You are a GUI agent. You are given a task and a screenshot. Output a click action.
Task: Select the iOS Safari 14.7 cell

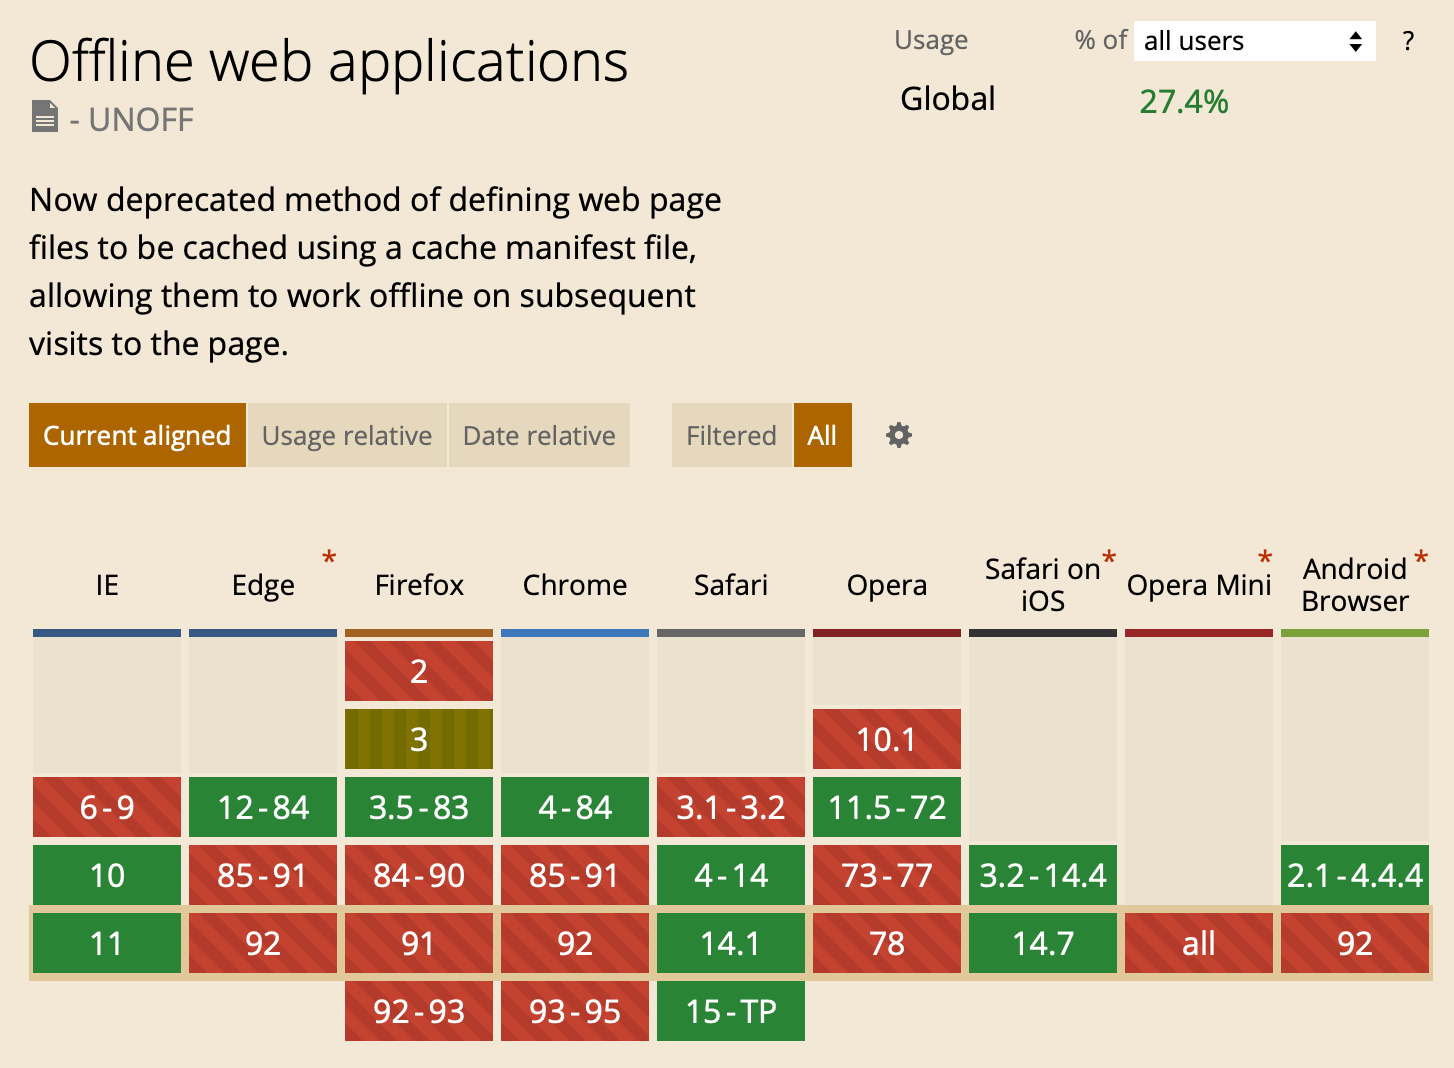1043,943
